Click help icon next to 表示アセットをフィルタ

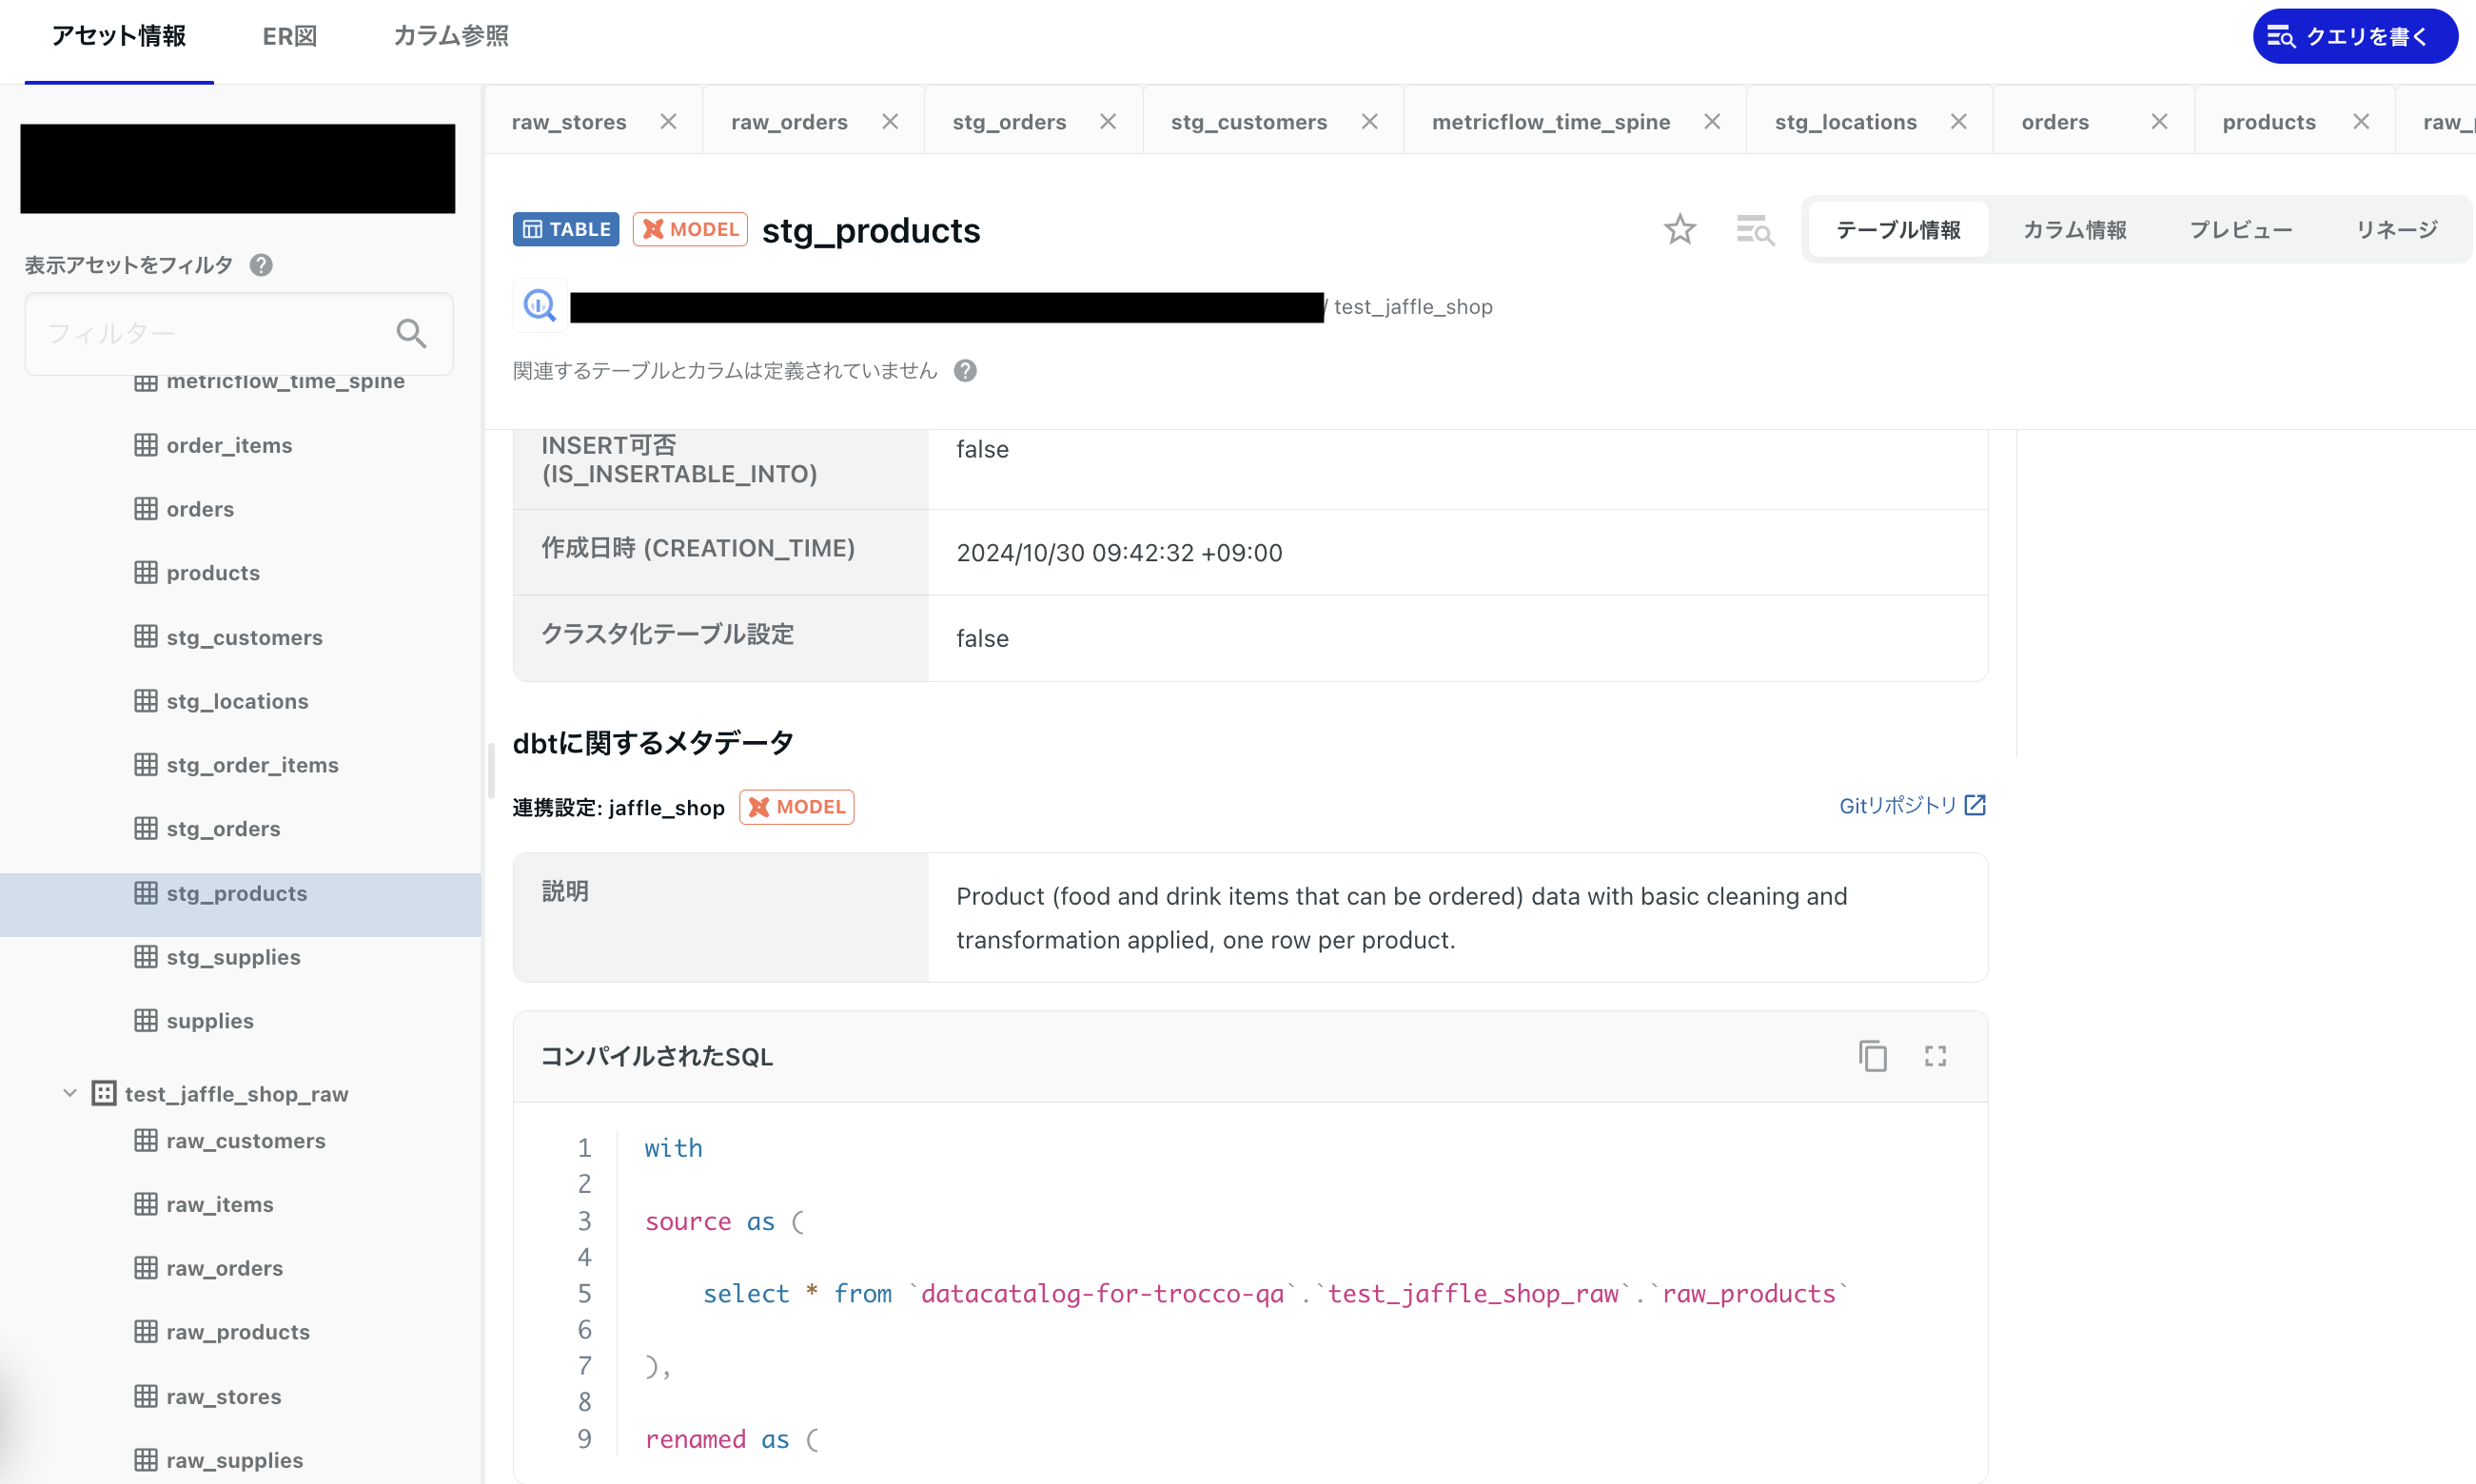pos(261,265)
